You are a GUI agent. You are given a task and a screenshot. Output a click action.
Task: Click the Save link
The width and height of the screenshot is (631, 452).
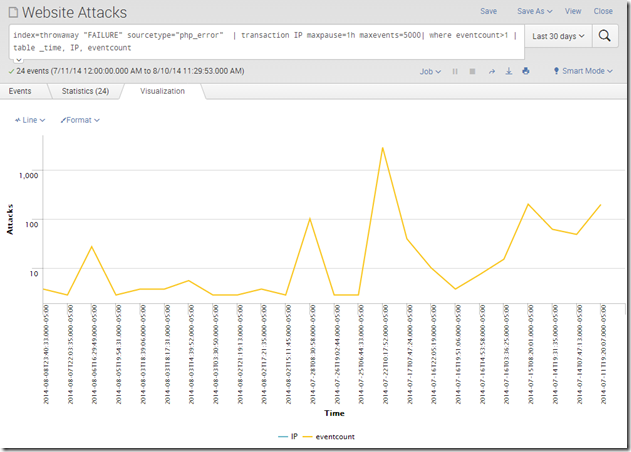[488, 11]
